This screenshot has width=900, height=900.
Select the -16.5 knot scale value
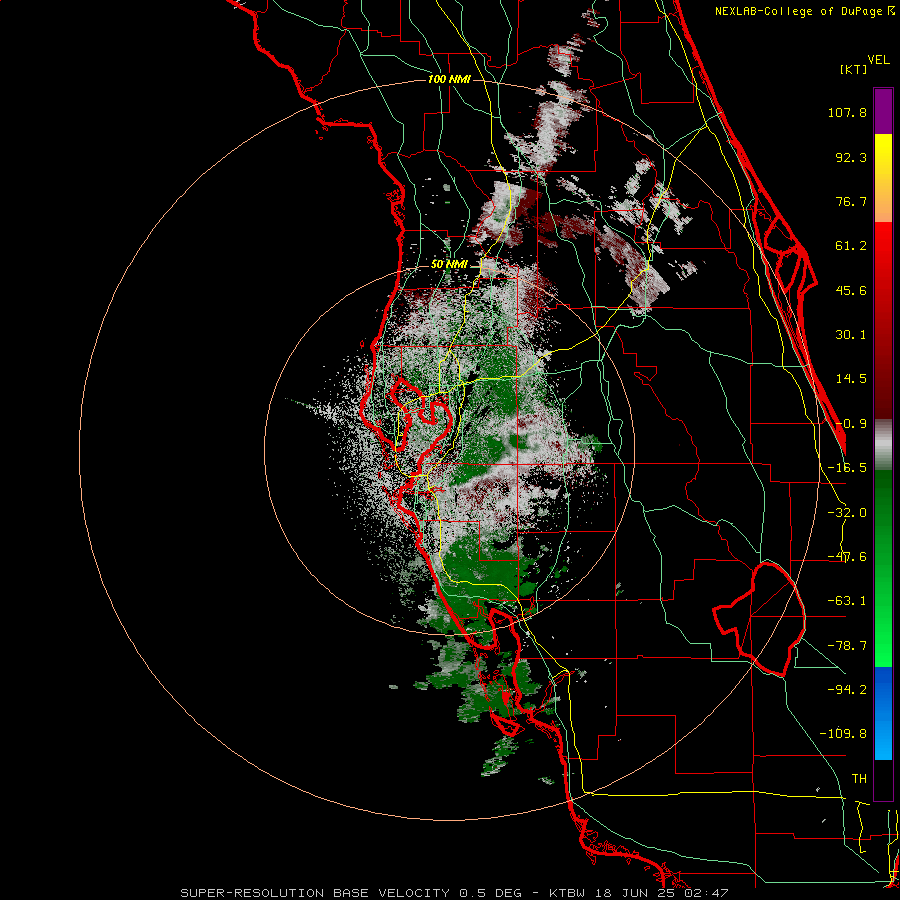[847, 468]
